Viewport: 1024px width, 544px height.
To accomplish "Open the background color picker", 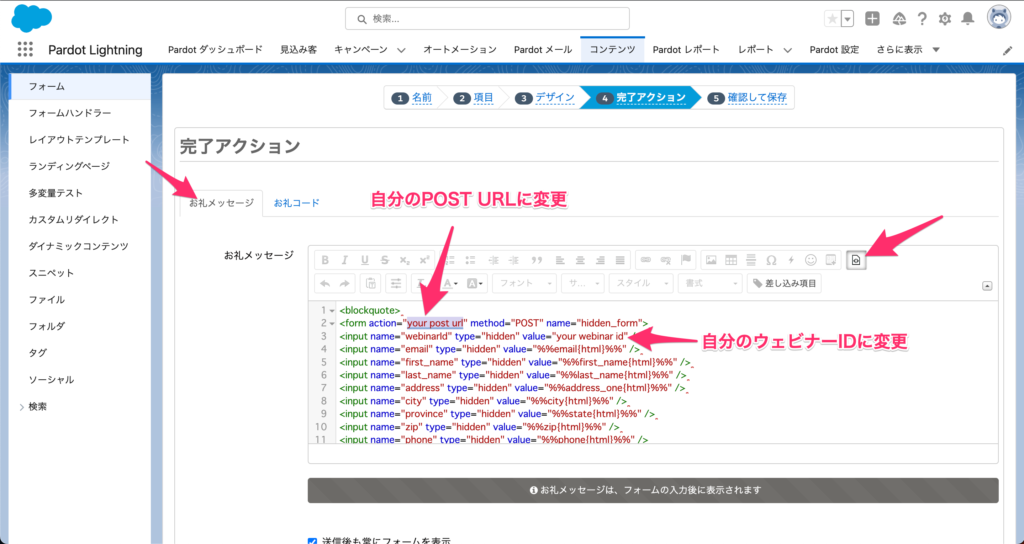I will [475, 283].
